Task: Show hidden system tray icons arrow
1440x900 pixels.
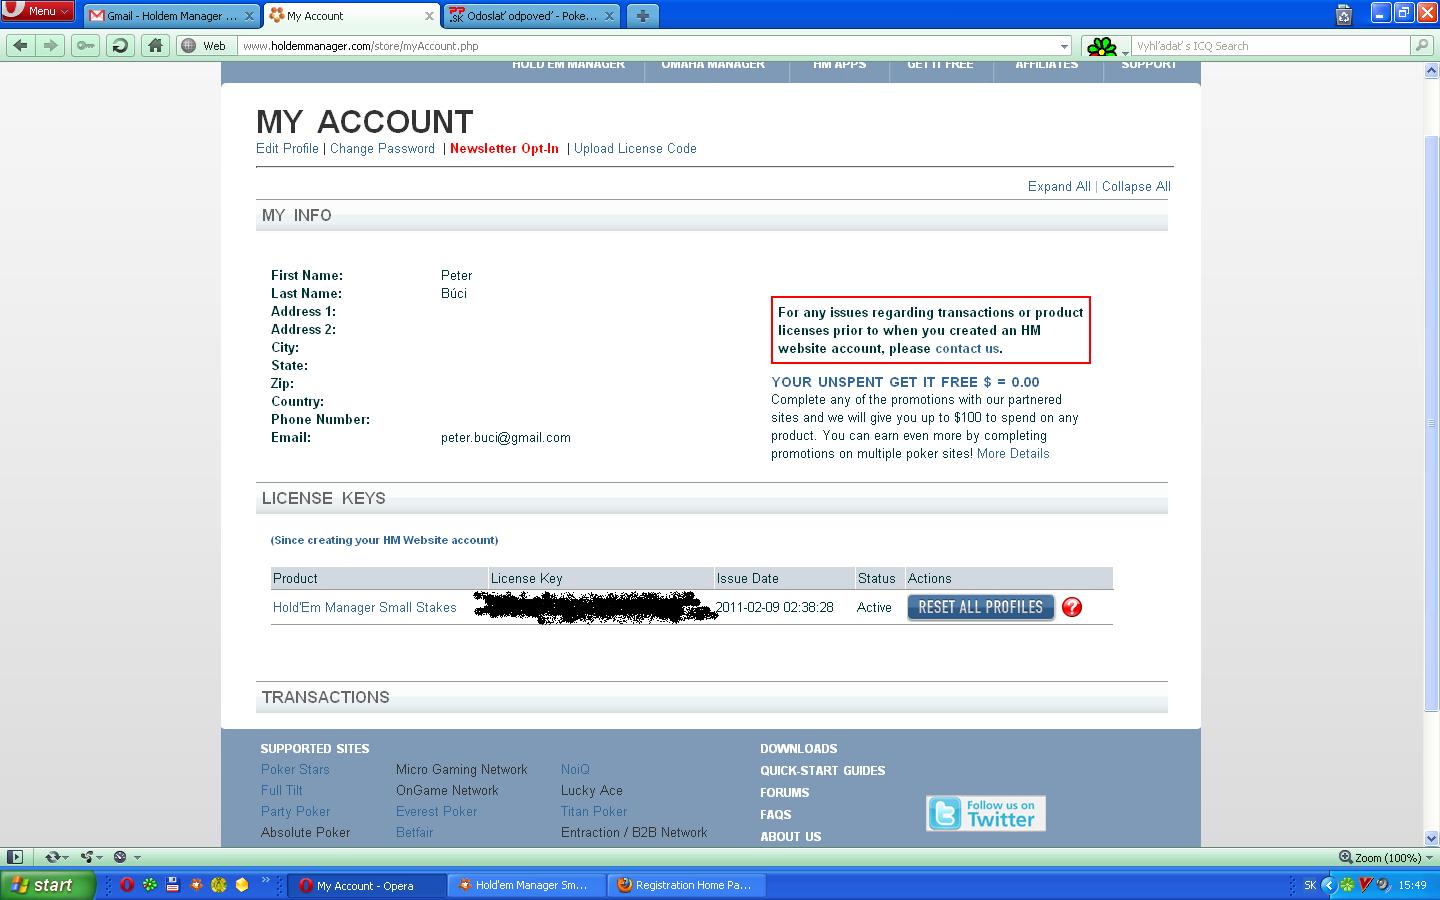Action: [1328, 885]
